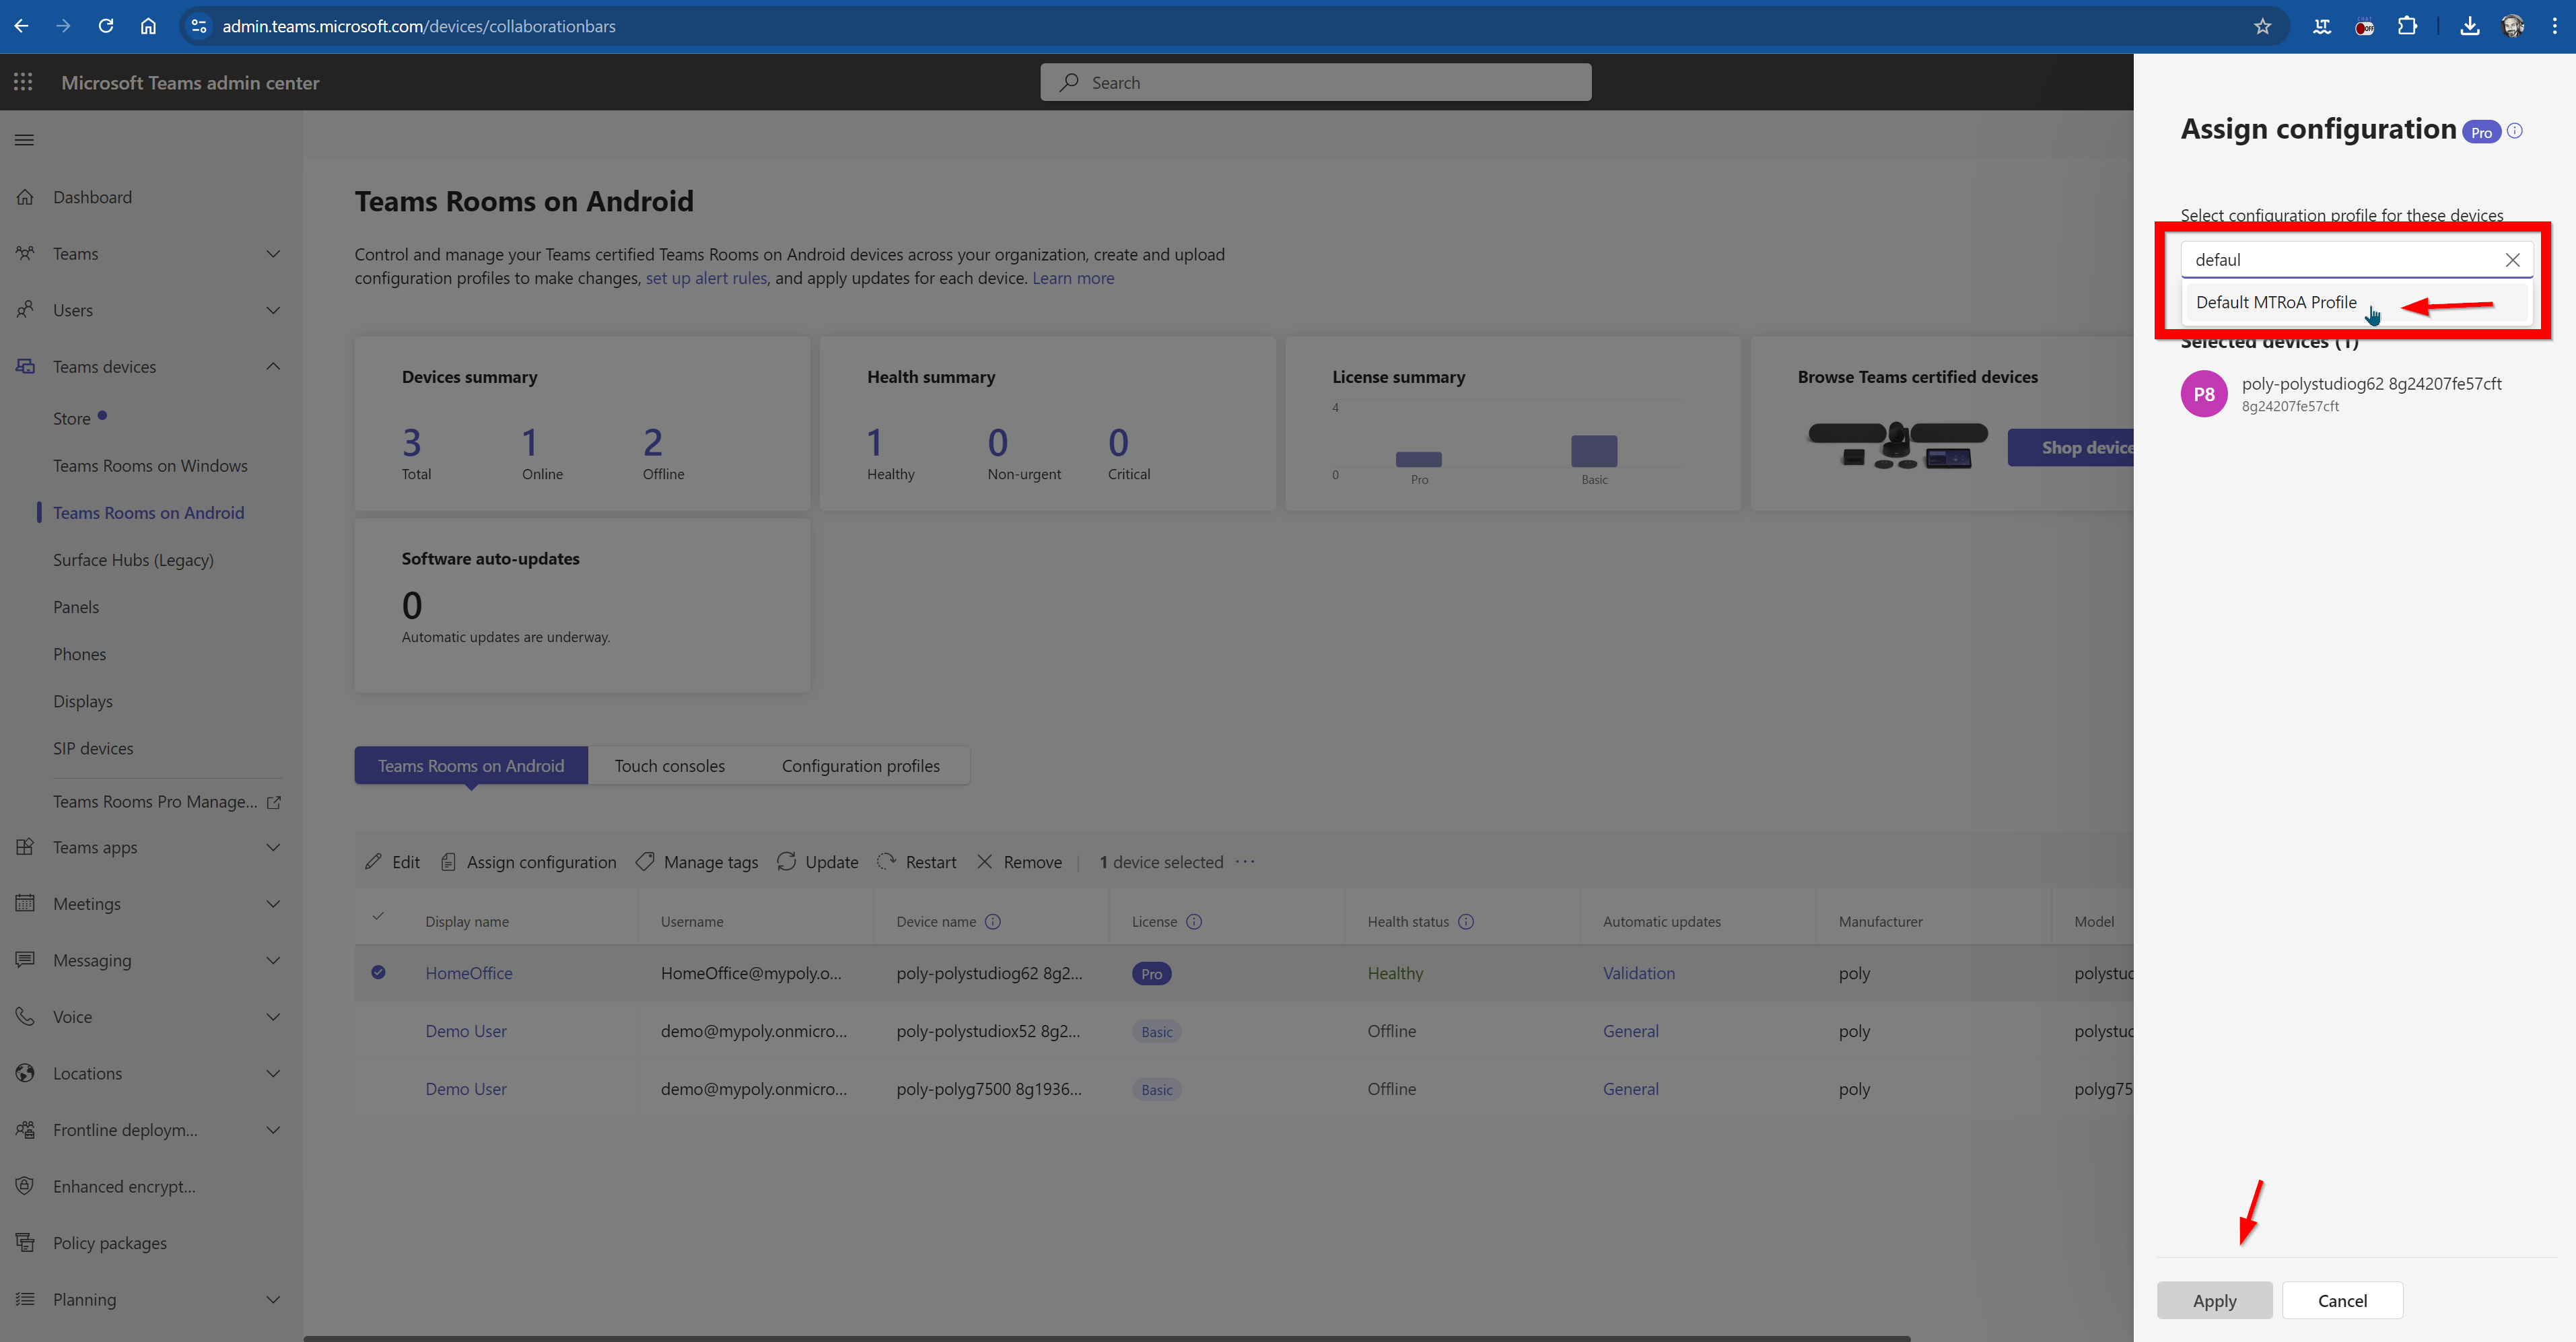
Task: Click the top Search input field
Action: click(1315, 83)
